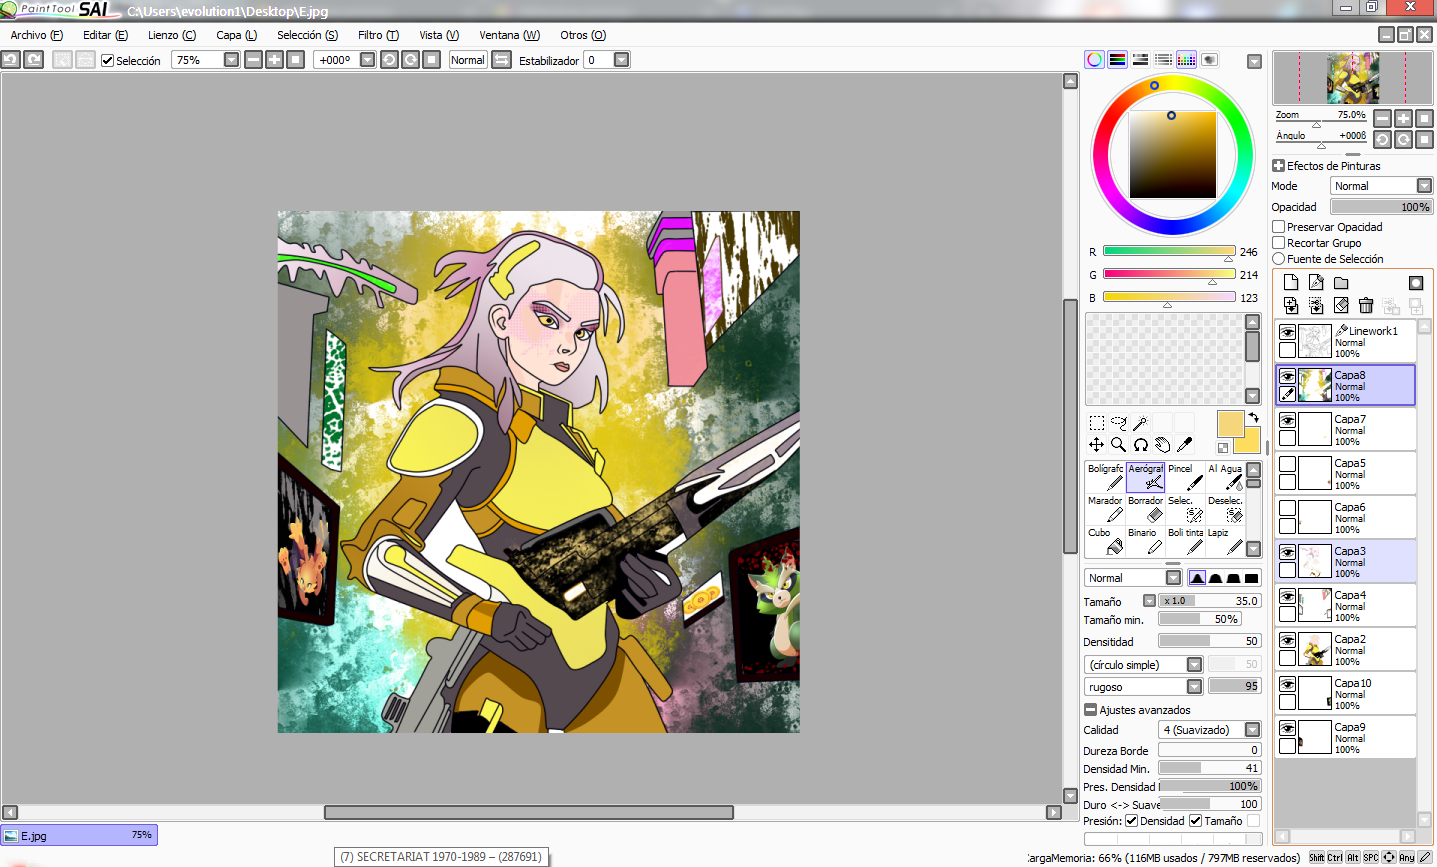Choose the Lapiz pencil tool
Screen dimensions: 1437x867
[1225, 541]
